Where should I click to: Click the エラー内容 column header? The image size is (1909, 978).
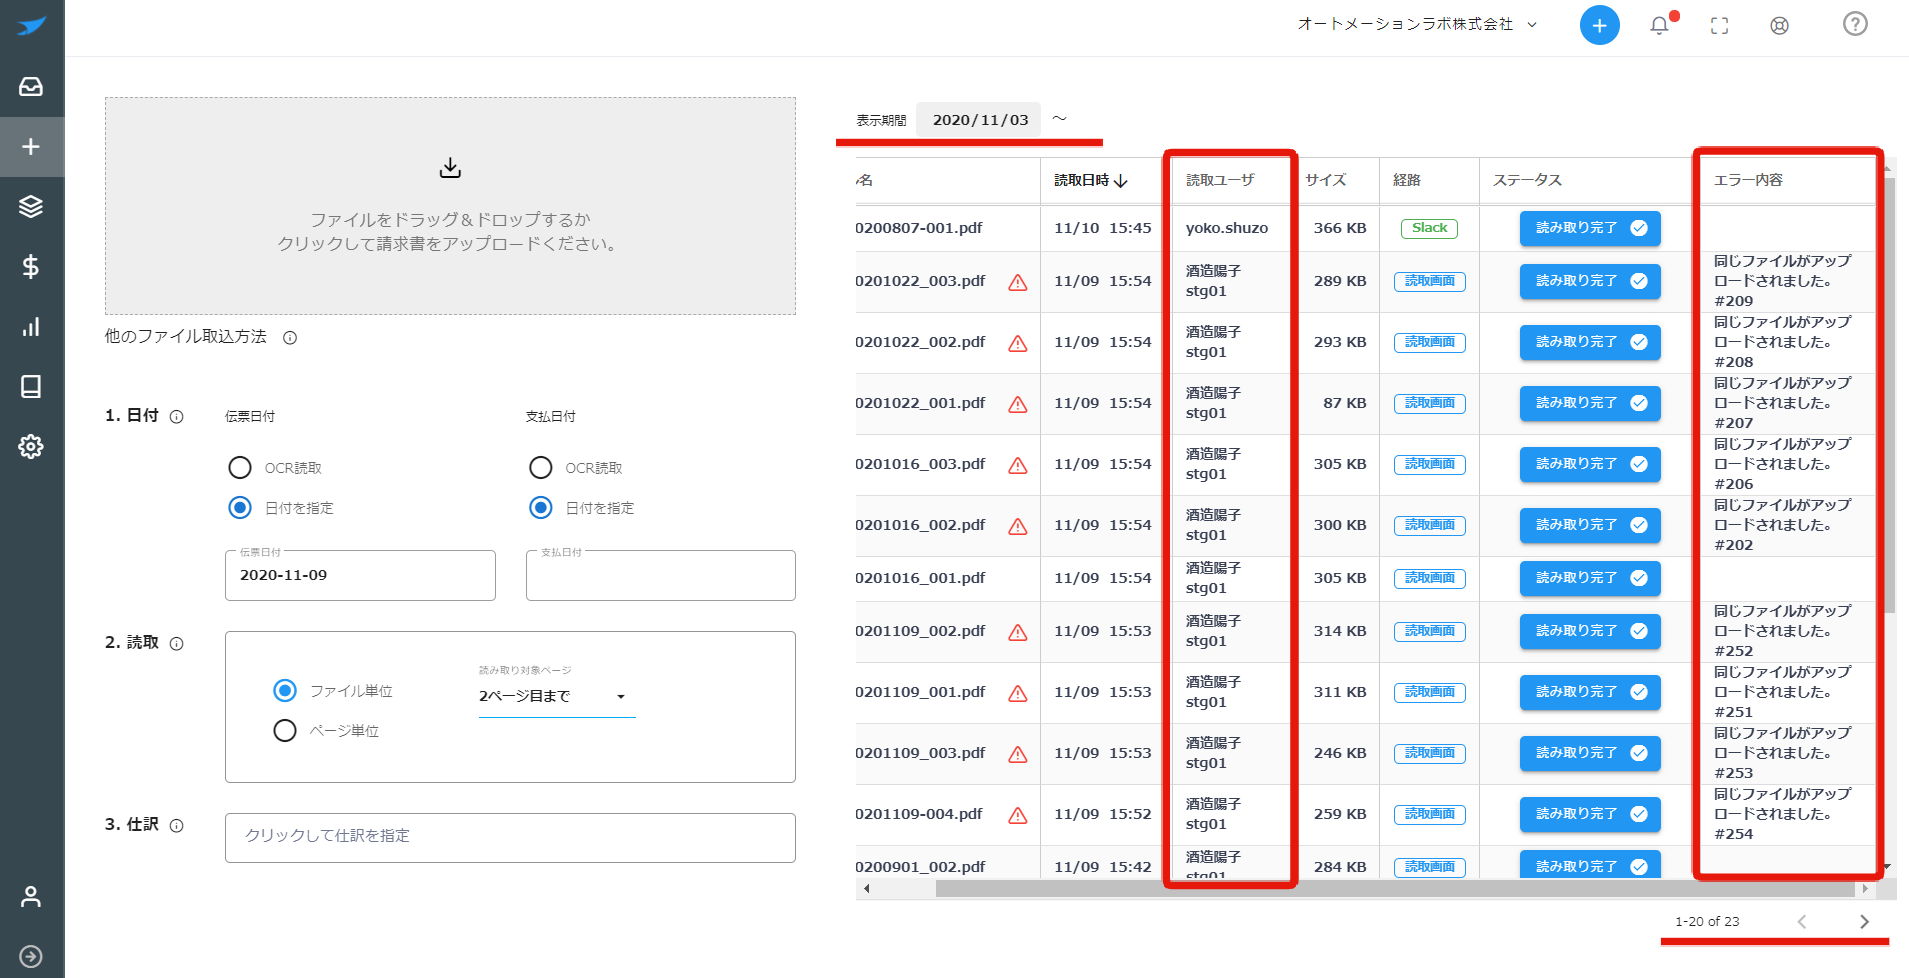point(1748,180)
